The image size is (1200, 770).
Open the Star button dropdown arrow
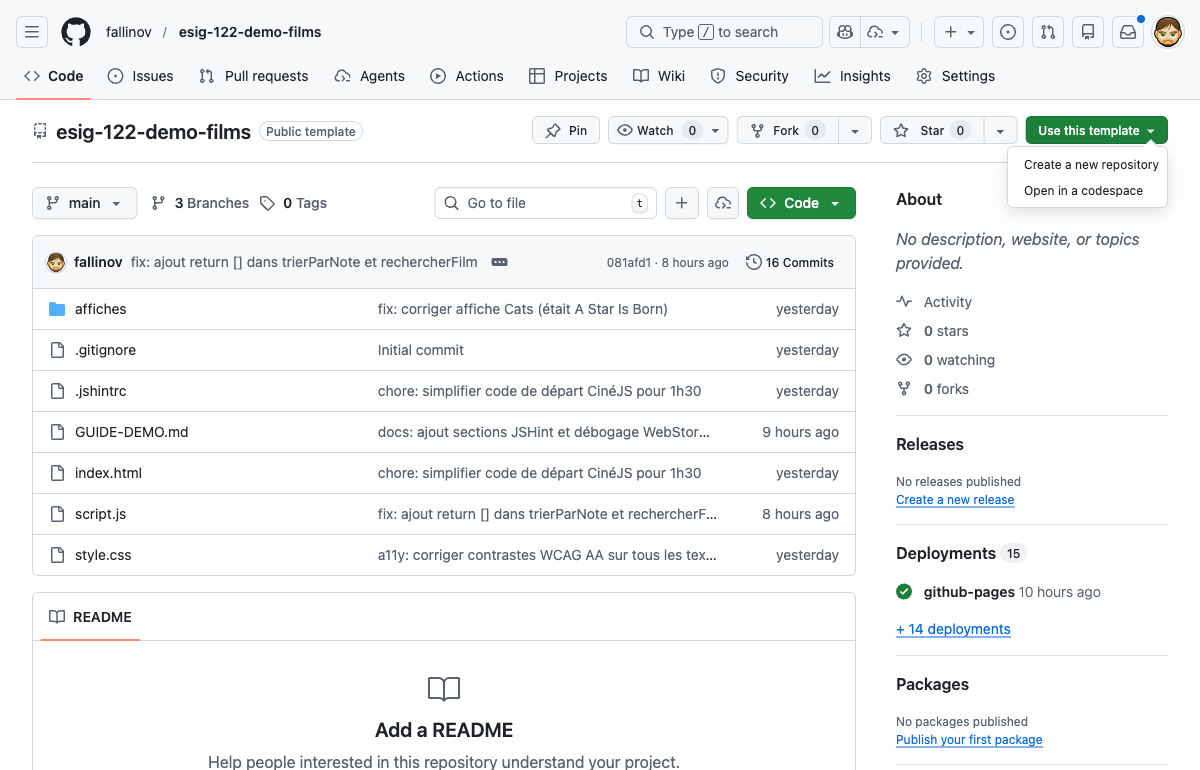coord(999,130)
